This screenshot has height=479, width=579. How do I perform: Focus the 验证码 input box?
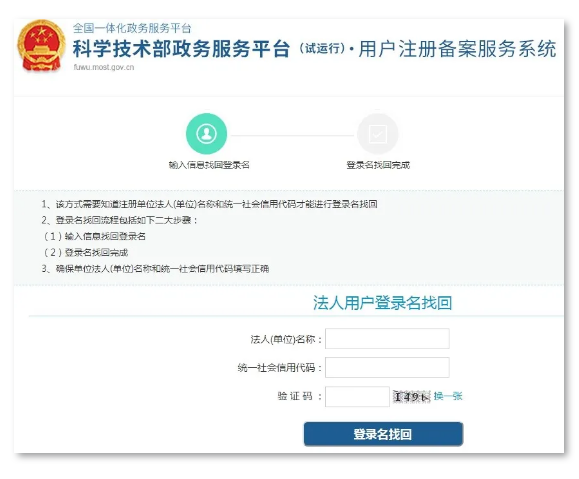pos(357,397)
